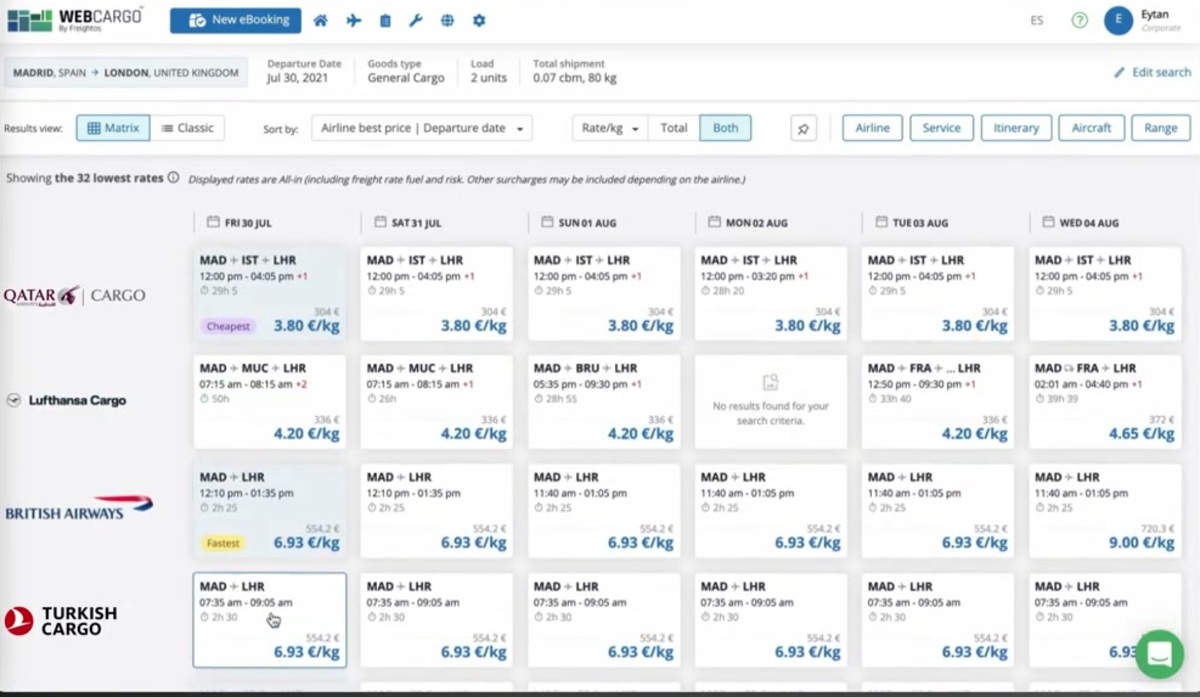This screenshot has width=1200, height=697.
Task: Open the Range filter
Action: pos(1161,128)
